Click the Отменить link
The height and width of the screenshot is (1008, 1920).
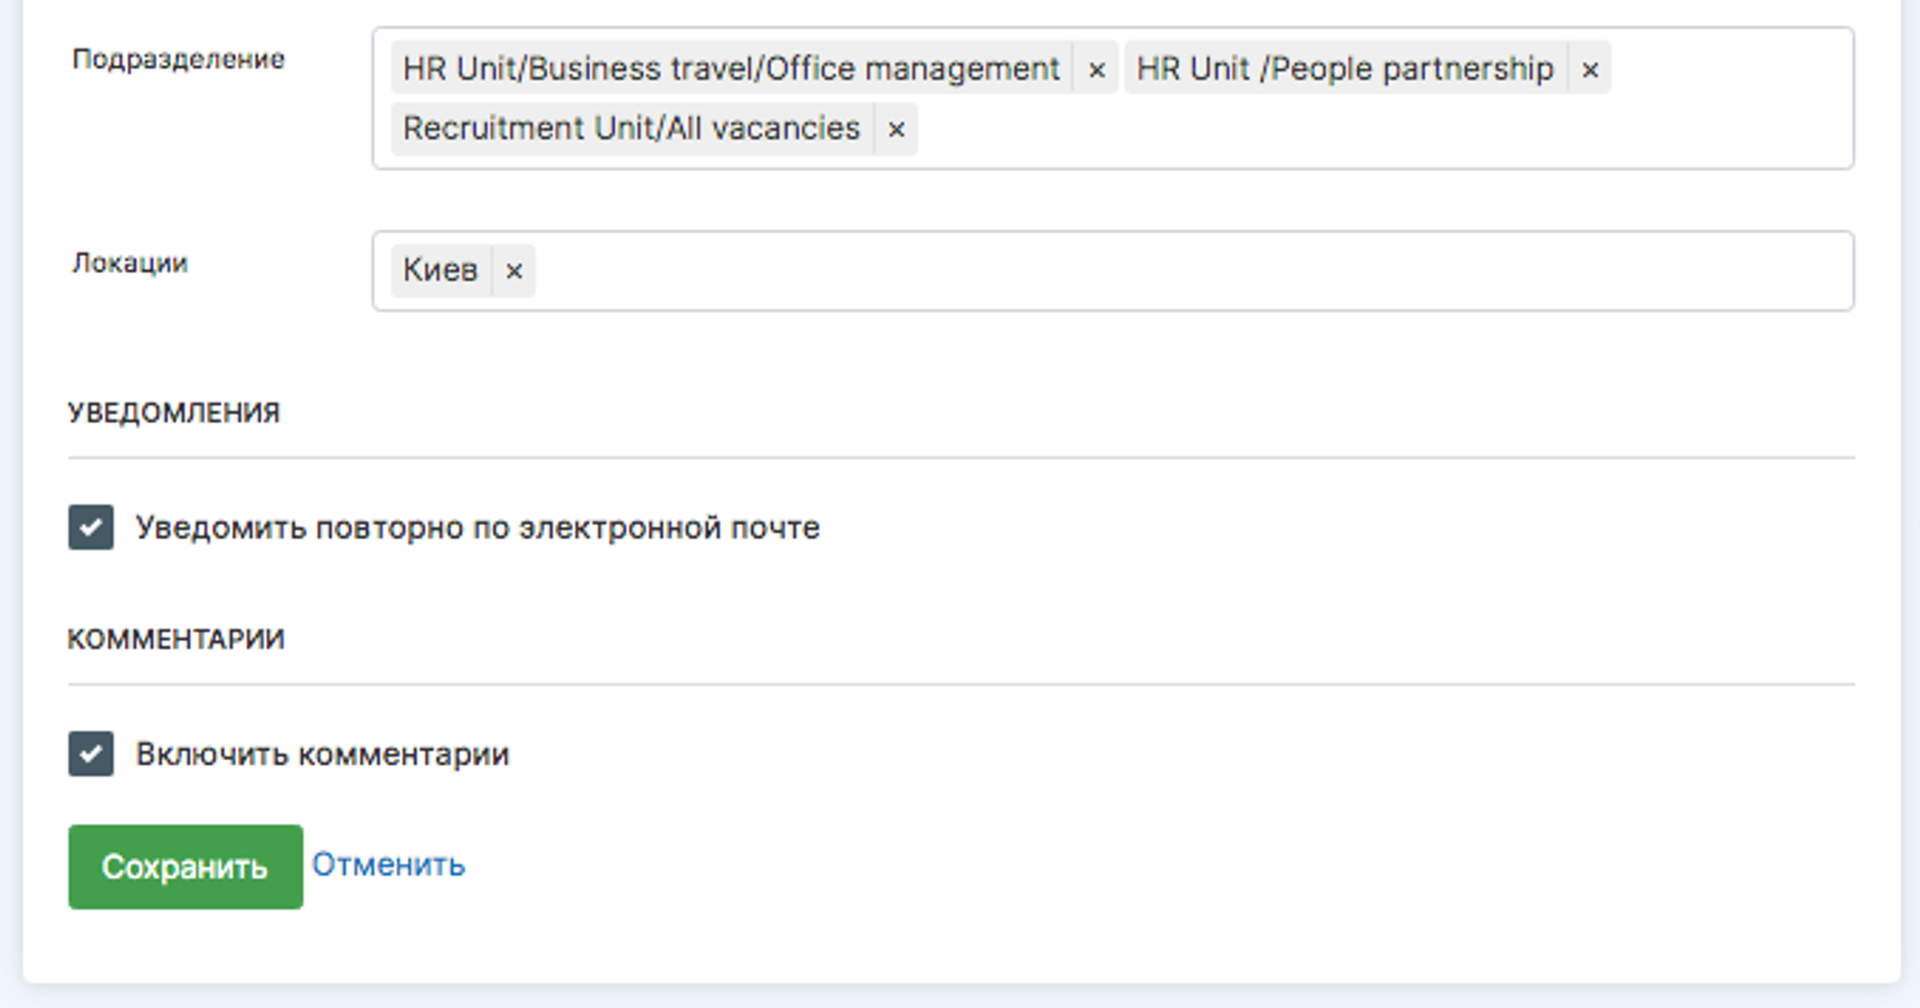(x=388, y=865)
